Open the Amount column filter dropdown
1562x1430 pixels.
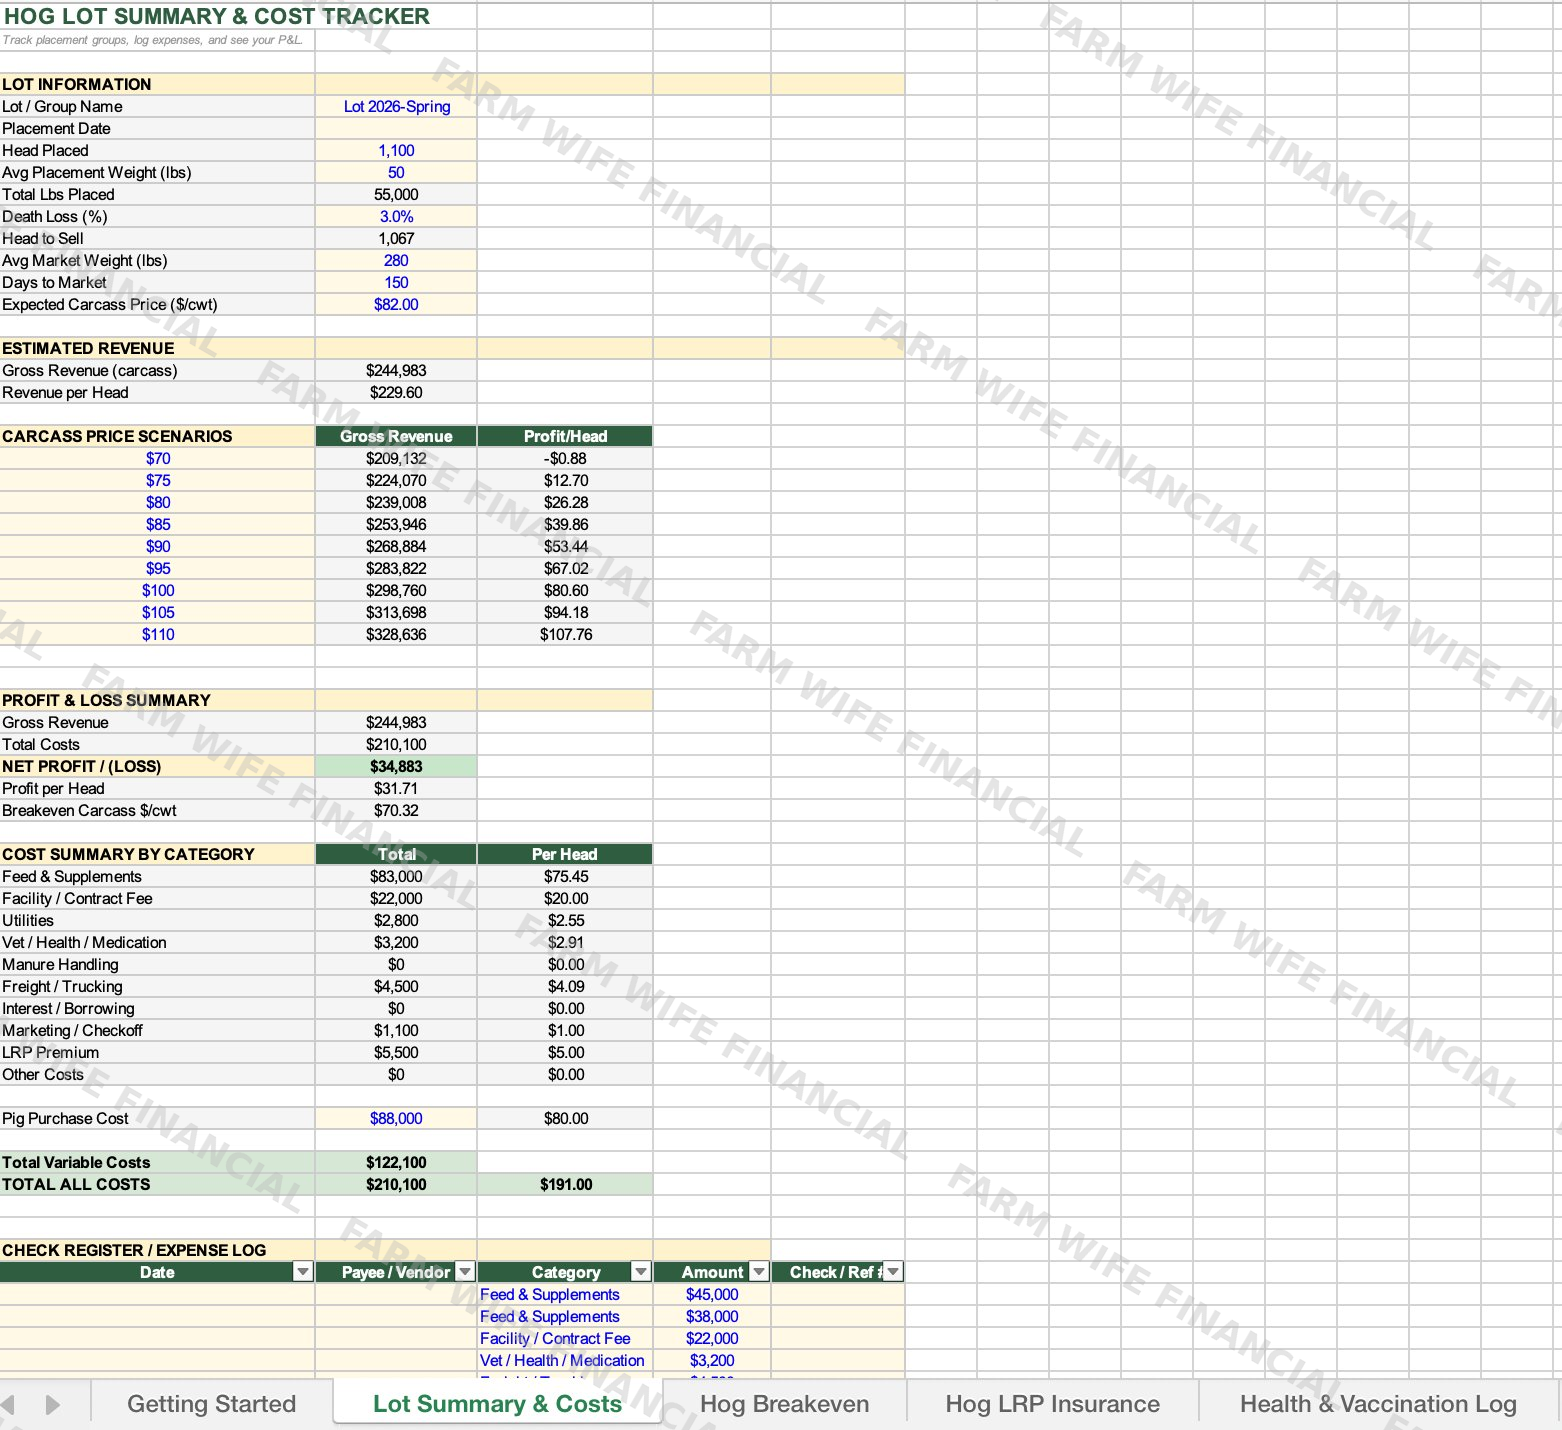point(759,1272)
